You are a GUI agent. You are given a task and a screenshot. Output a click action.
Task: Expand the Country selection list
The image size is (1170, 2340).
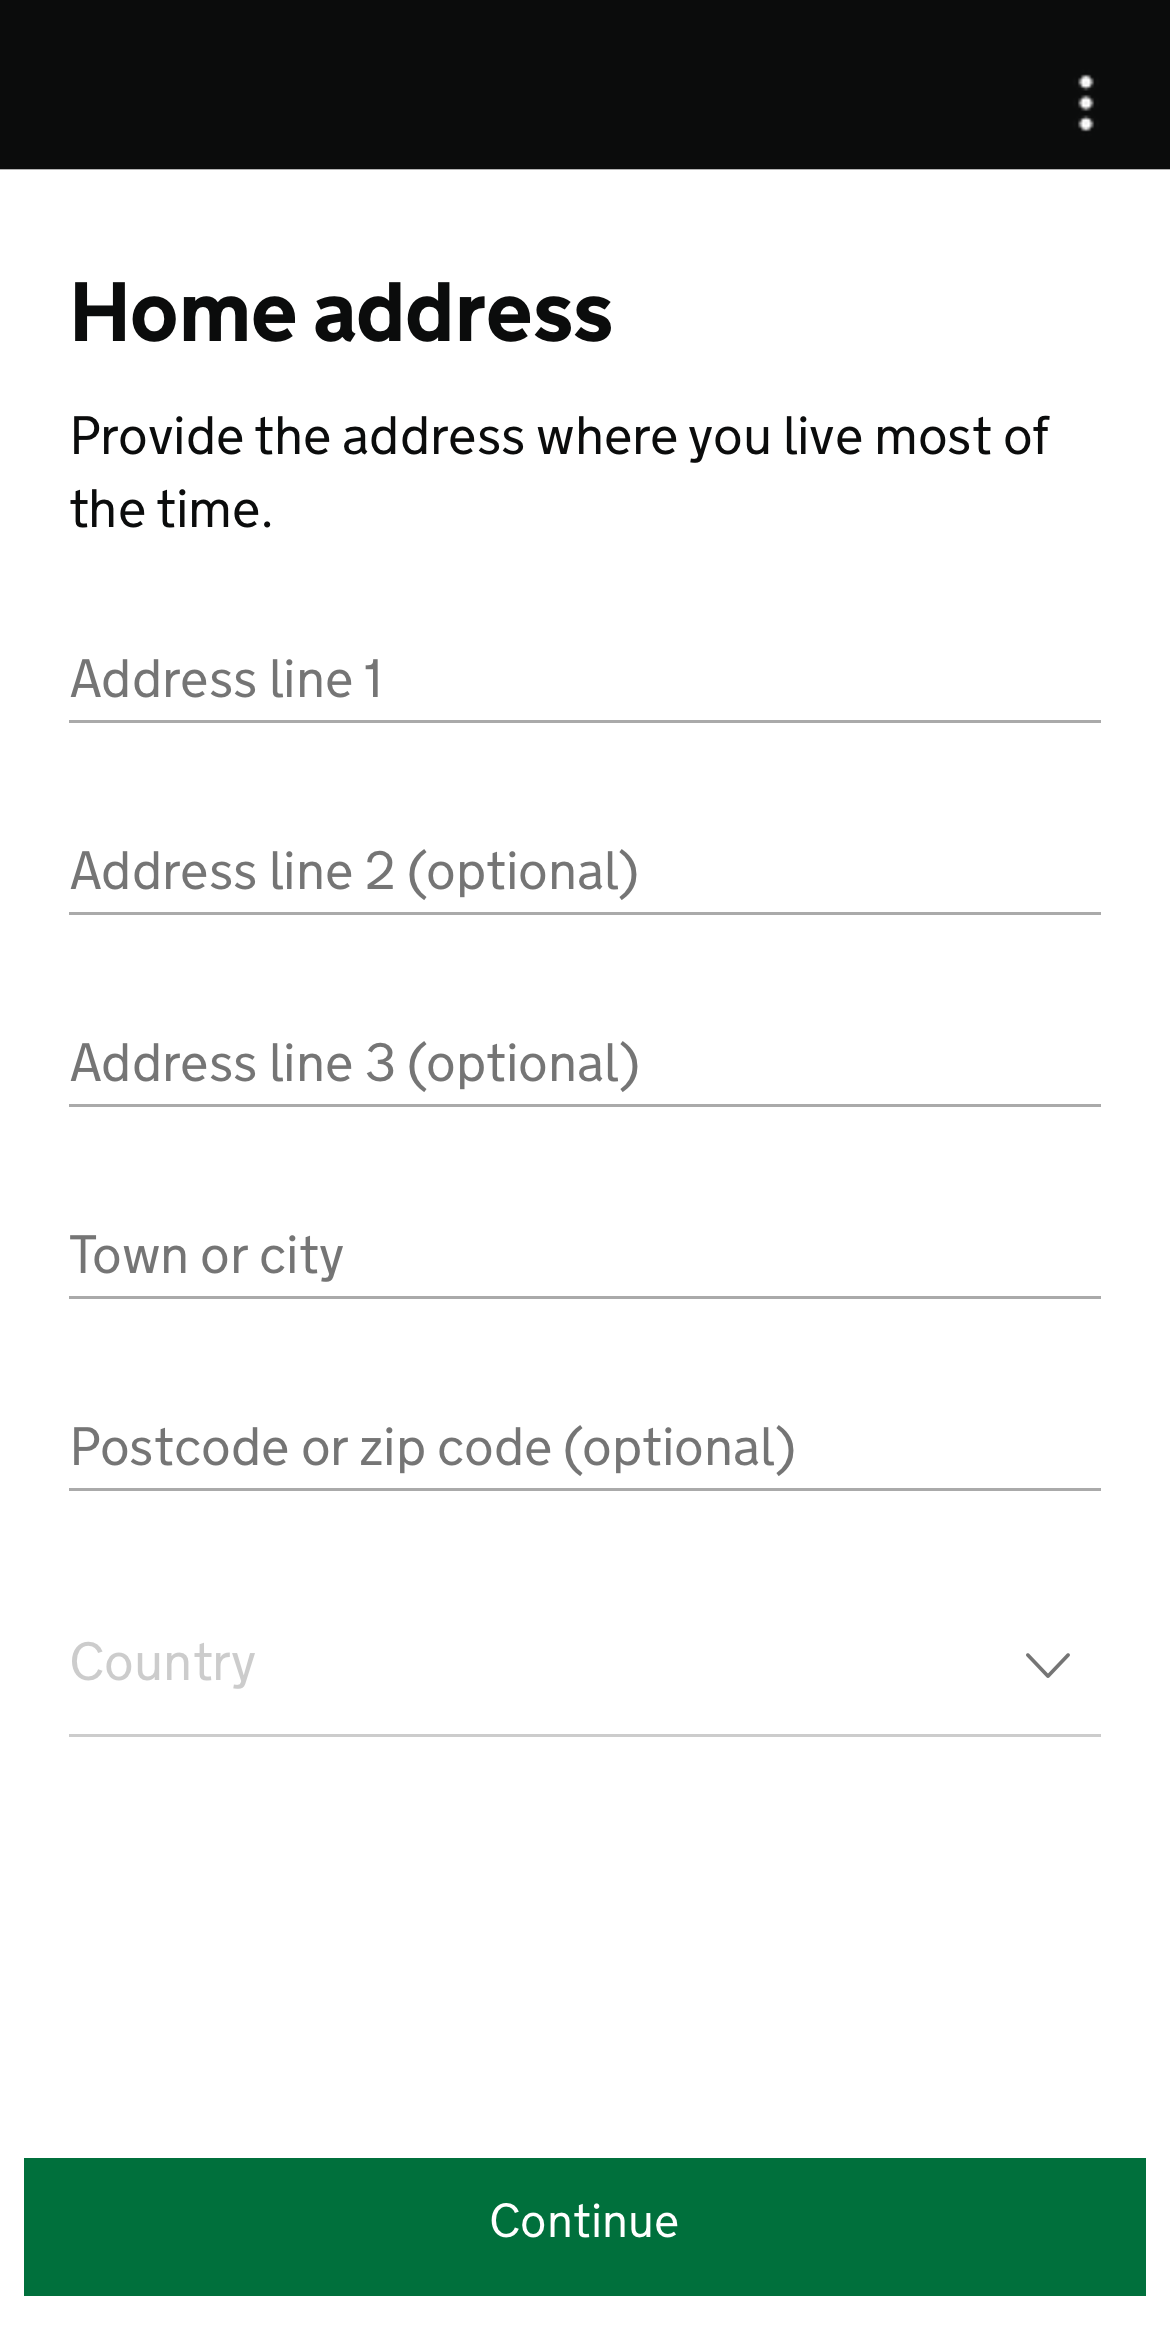[x=585, y=1664]
